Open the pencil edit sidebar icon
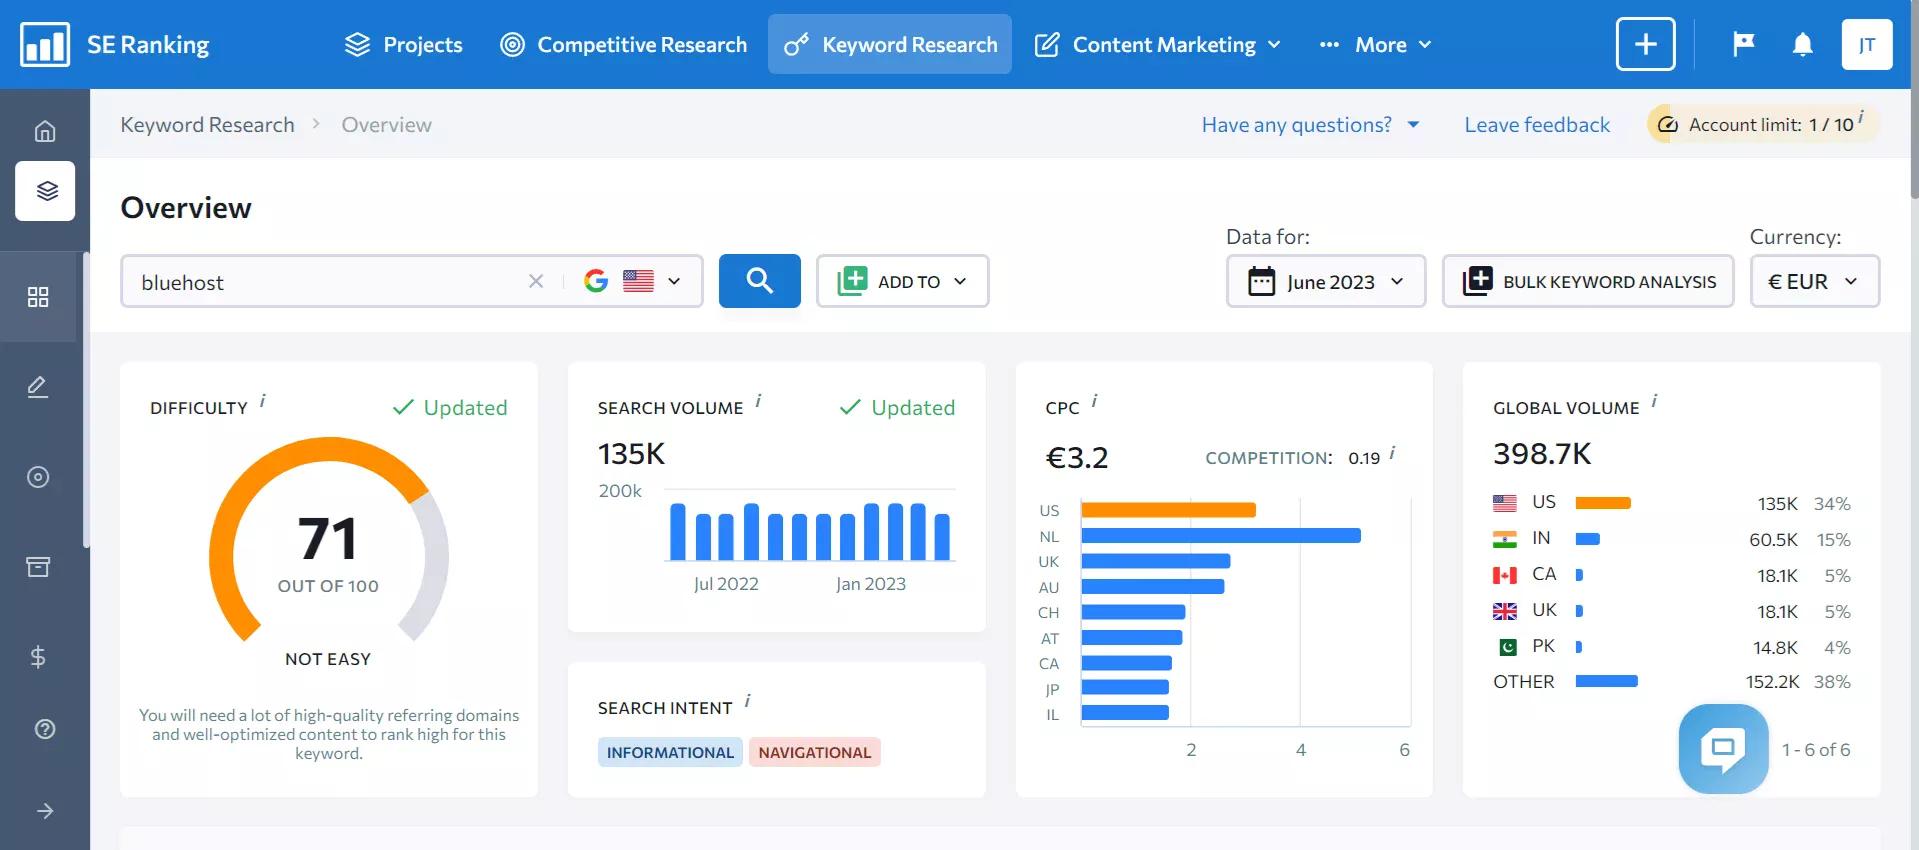This screenshot has width=1919, height=850. tap(38, 387)
